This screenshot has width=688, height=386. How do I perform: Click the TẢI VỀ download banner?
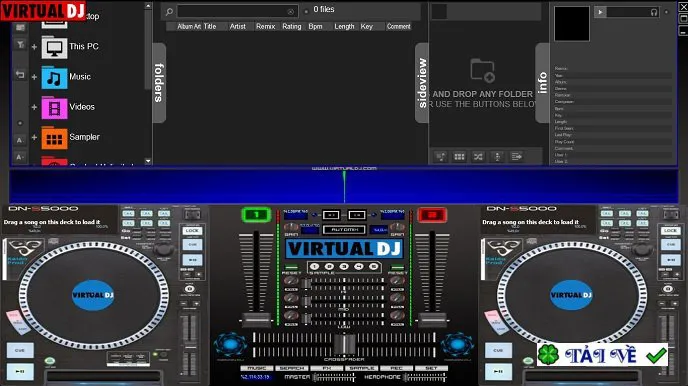(x=602, y=355)
